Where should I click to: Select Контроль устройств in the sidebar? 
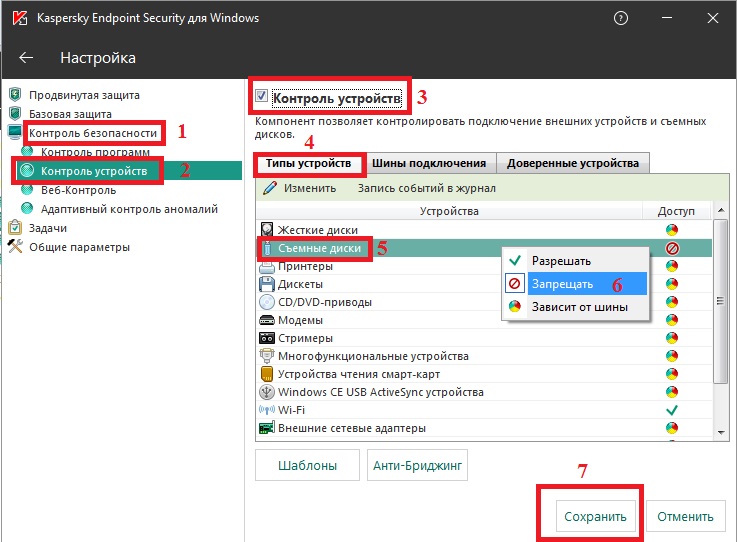coord(94,171)
